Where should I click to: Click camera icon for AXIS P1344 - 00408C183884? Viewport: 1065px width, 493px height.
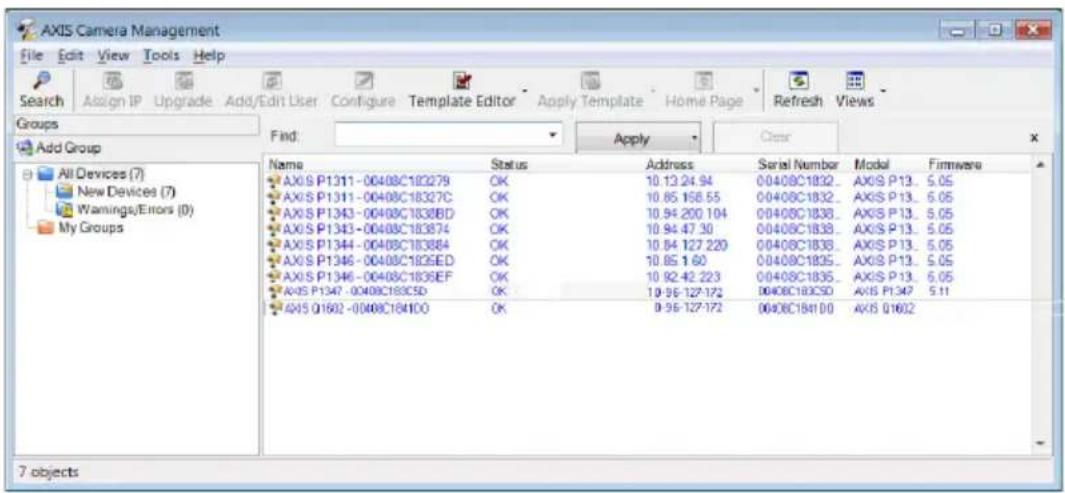(275, 244)
